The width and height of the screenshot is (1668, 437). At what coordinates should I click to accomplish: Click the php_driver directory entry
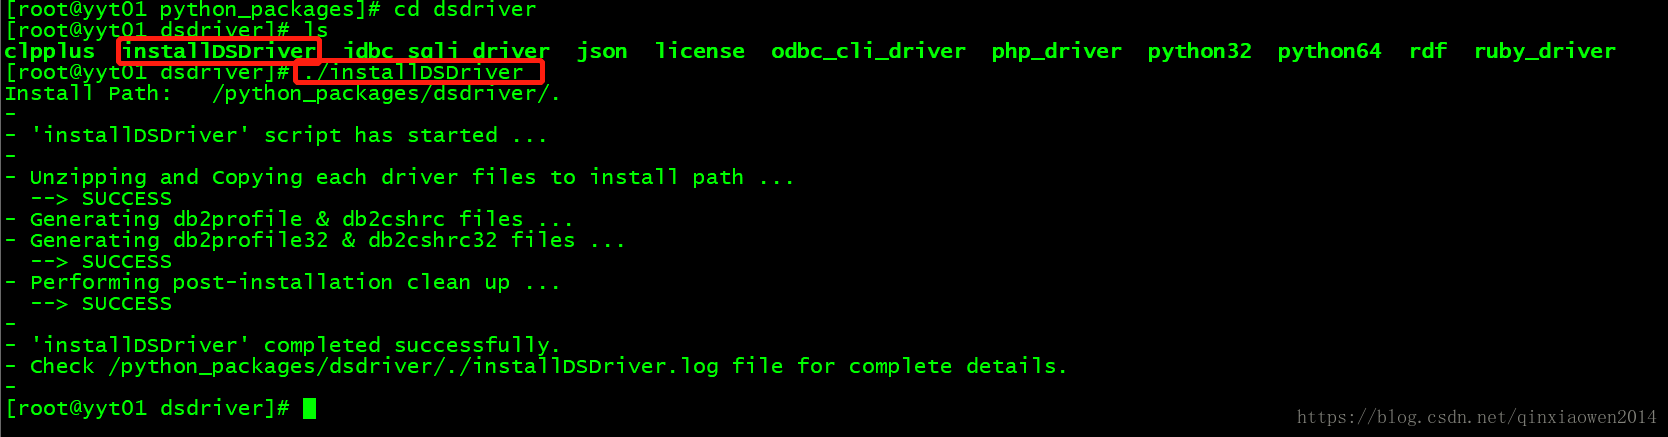coord(1057,51)
